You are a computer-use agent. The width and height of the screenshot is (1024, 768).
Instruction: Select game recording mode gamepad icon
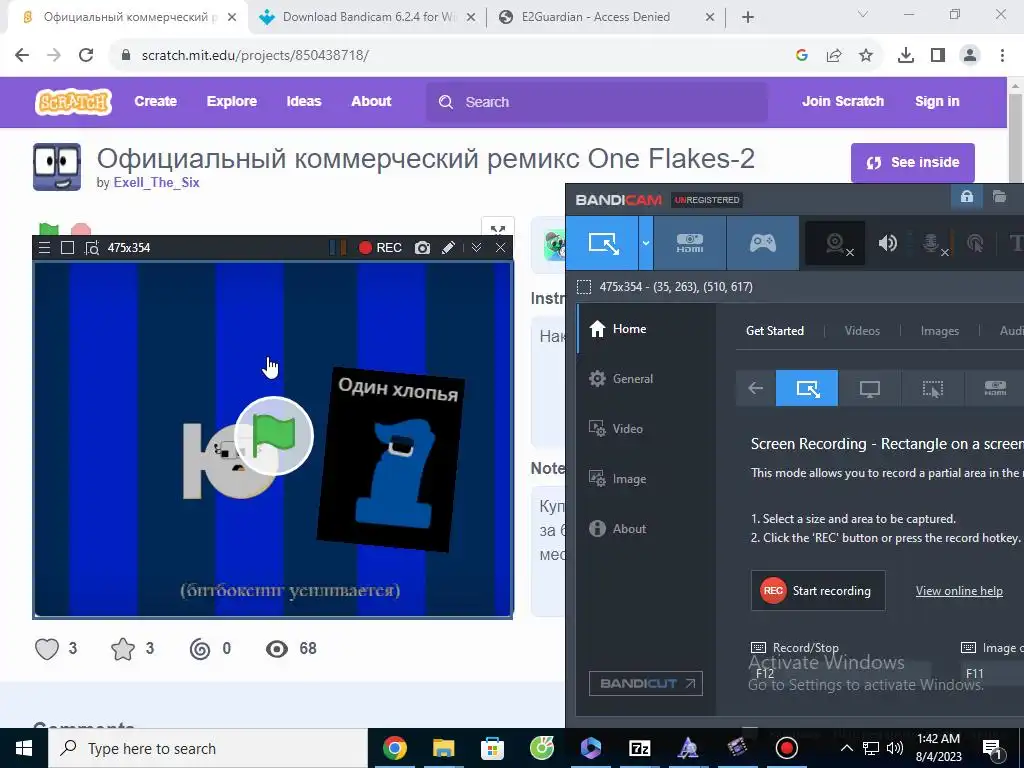point(762,243)
